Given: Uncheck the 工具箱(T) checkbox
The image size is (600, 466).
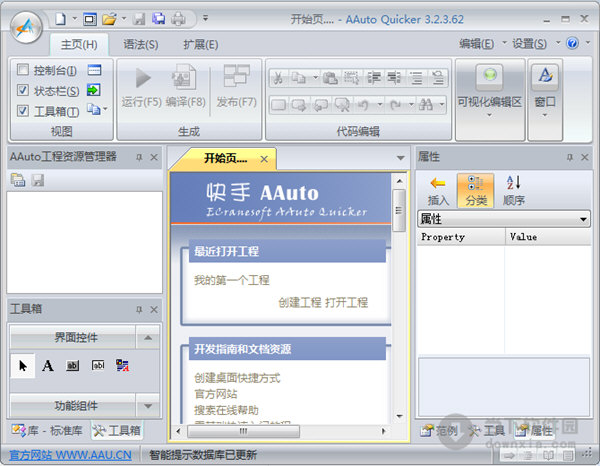Looking at the screenshot, I should (23, 111).
